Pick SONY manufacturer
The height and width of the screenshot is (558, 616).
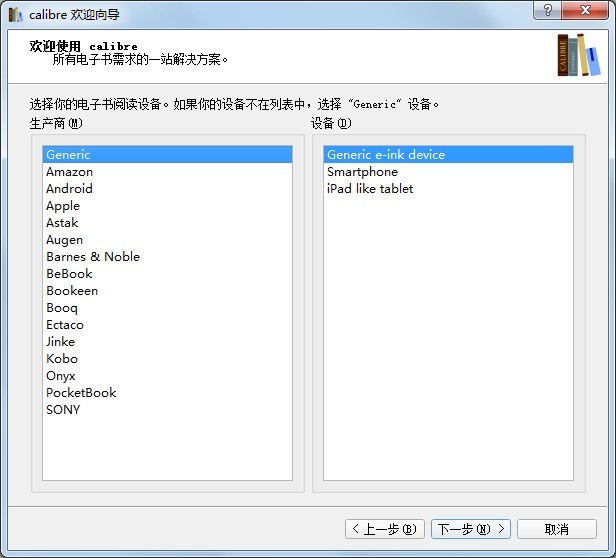coord(167,409)
